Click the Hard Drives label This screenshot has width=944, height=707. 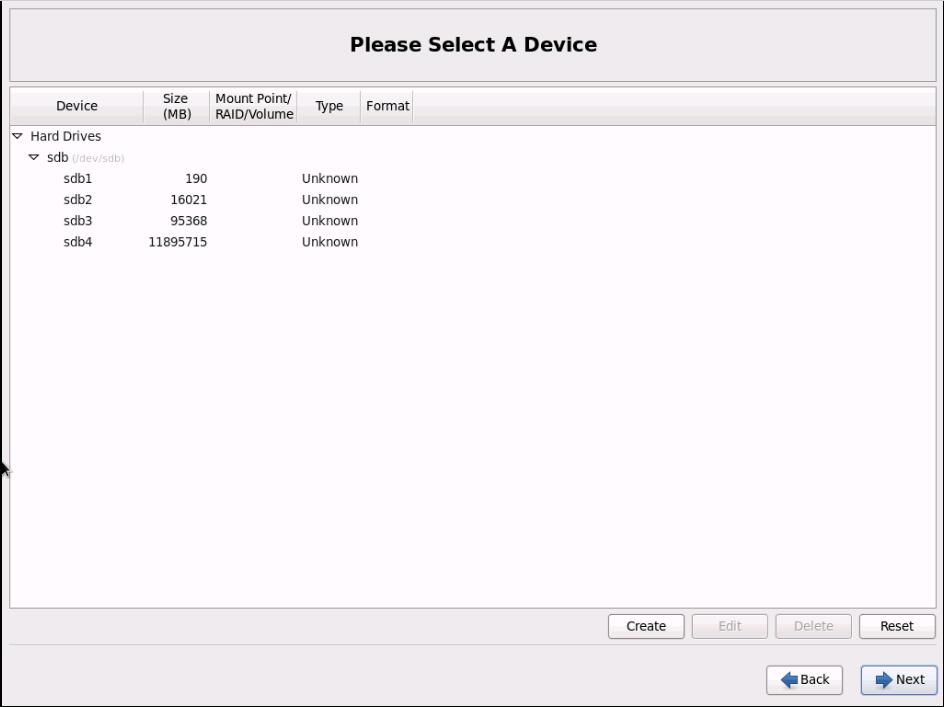65,136
